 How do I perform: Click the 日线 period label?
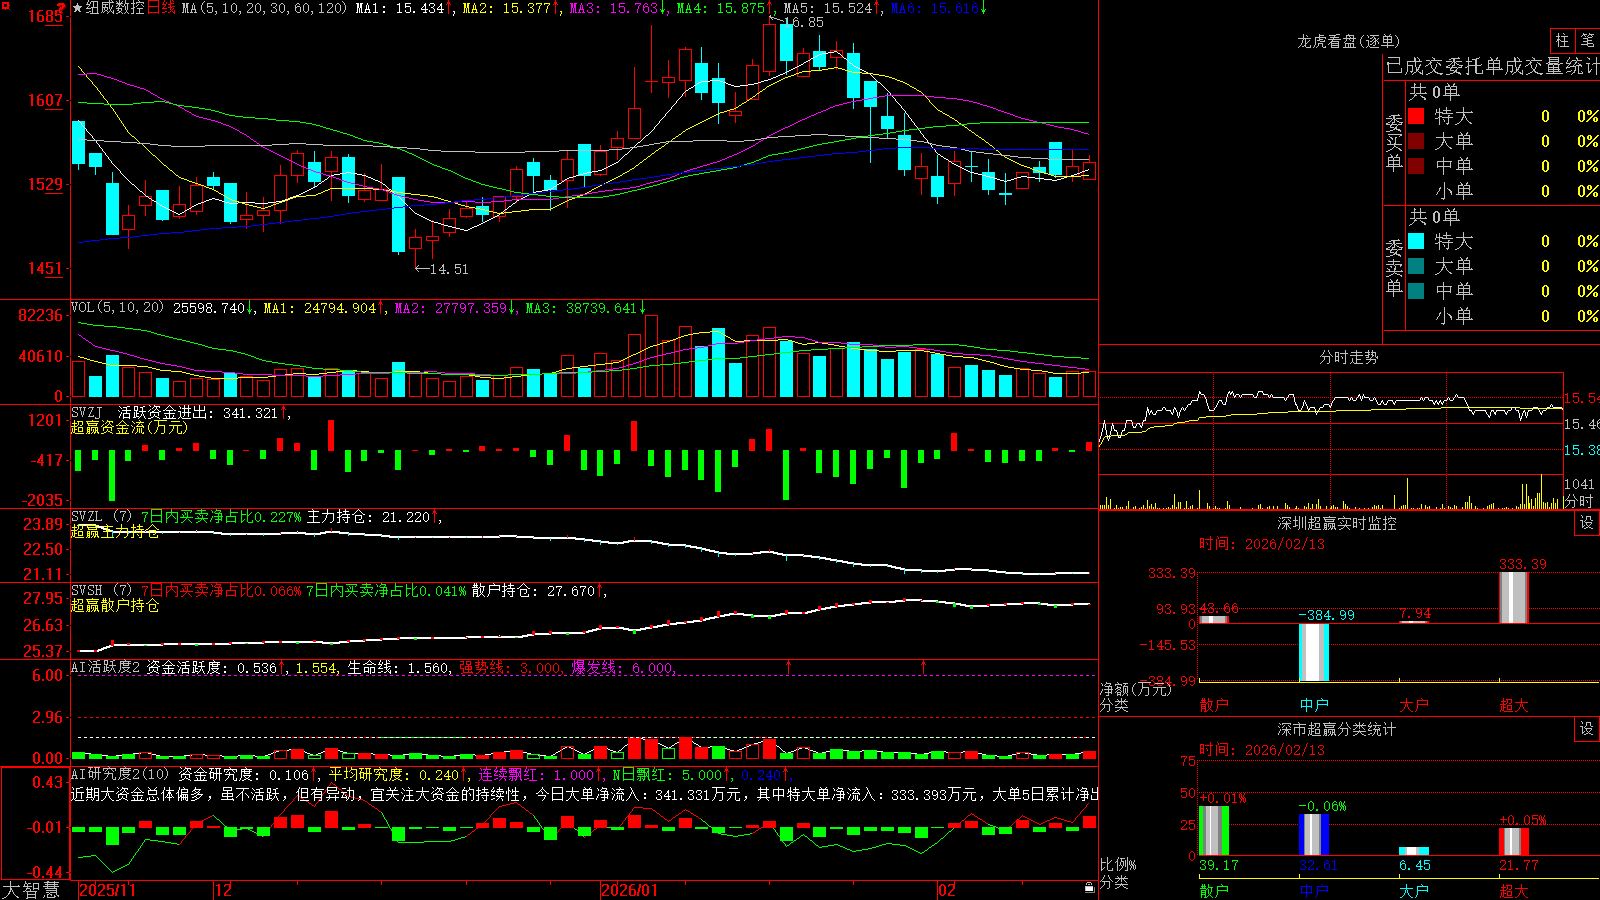coord(161,8)
